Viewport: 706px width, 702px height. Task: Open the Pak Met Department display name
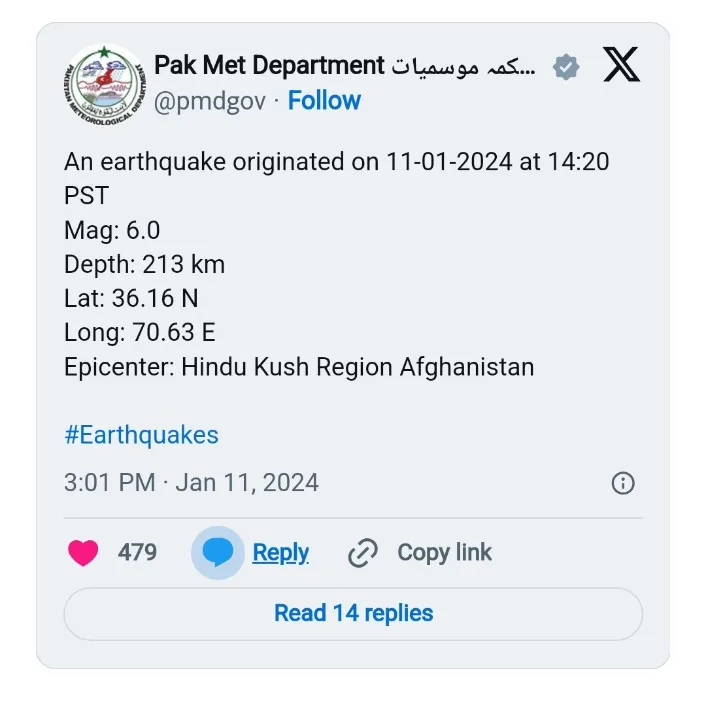tap(269, 67)
